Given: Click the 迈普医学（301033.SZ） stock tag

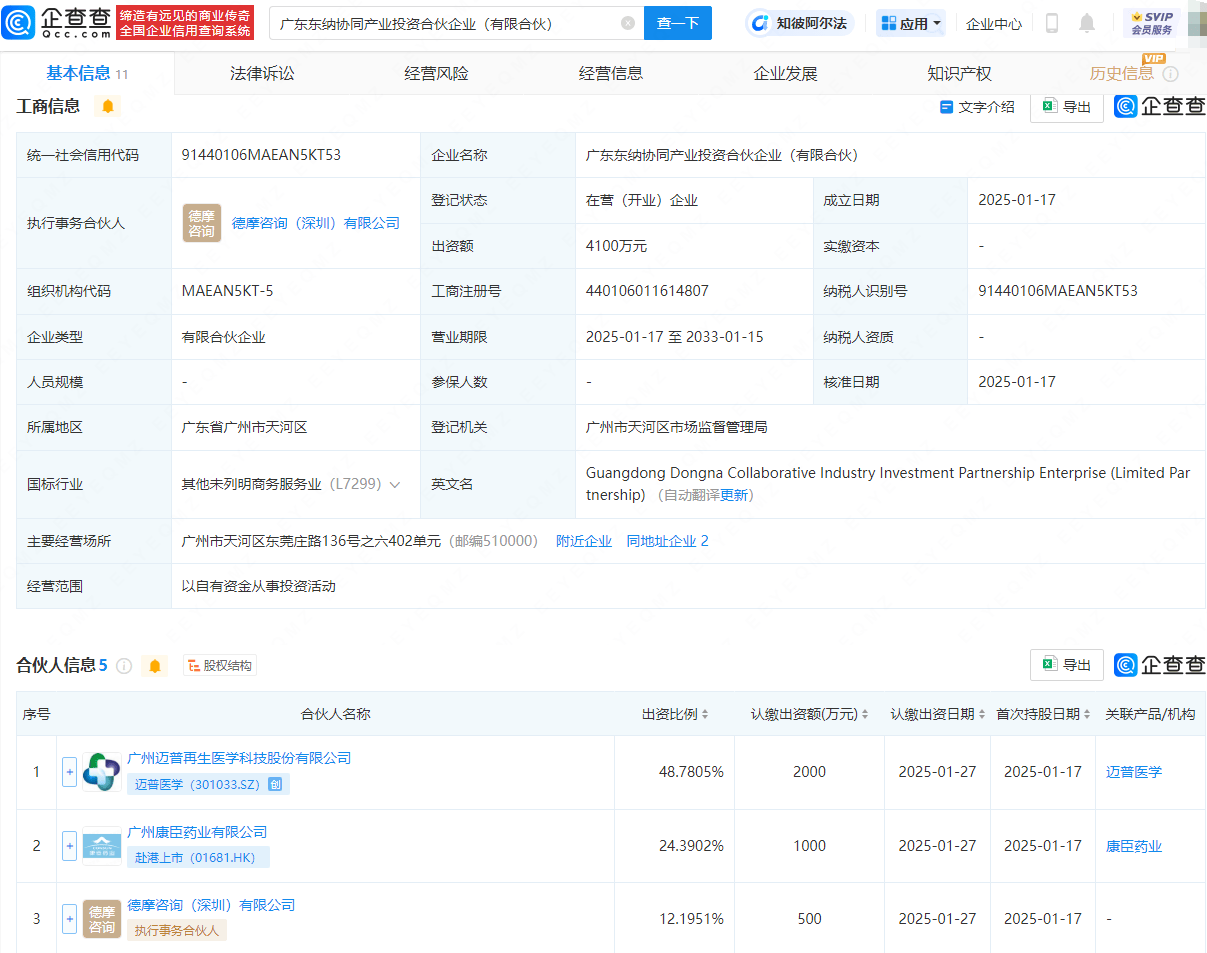Looking at the screenshot, I should click(208, 784).
